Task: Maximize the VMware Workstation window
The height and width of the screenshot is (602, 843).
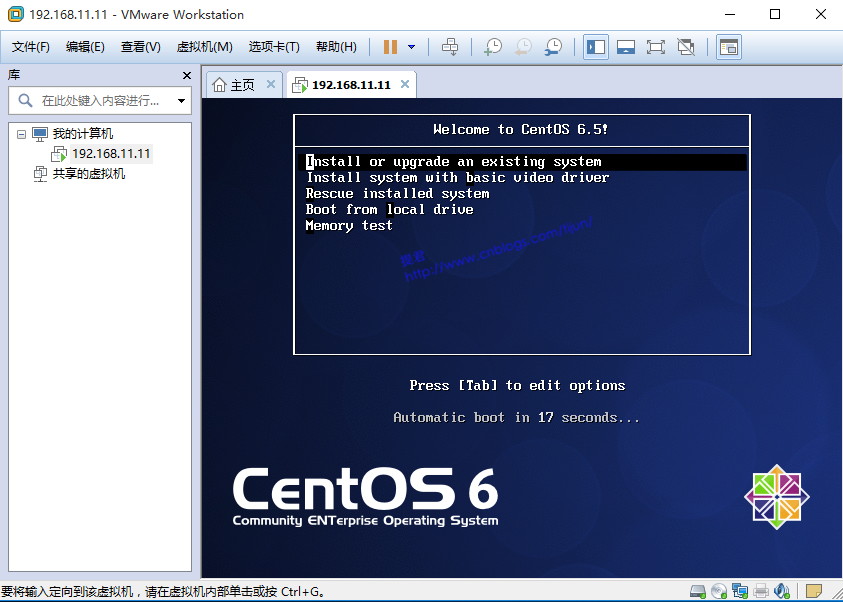Action: (x=775, y=15)
